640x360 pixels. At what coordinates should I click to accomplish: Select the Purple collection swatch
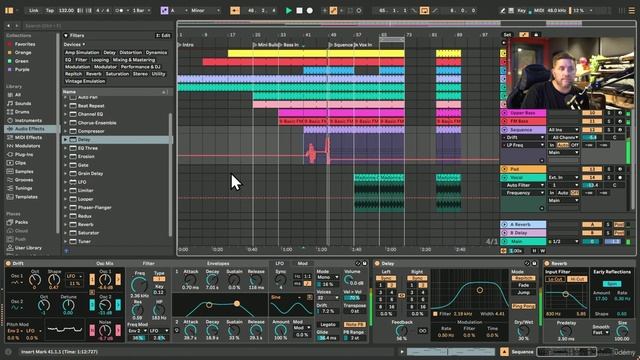point(10,70)
